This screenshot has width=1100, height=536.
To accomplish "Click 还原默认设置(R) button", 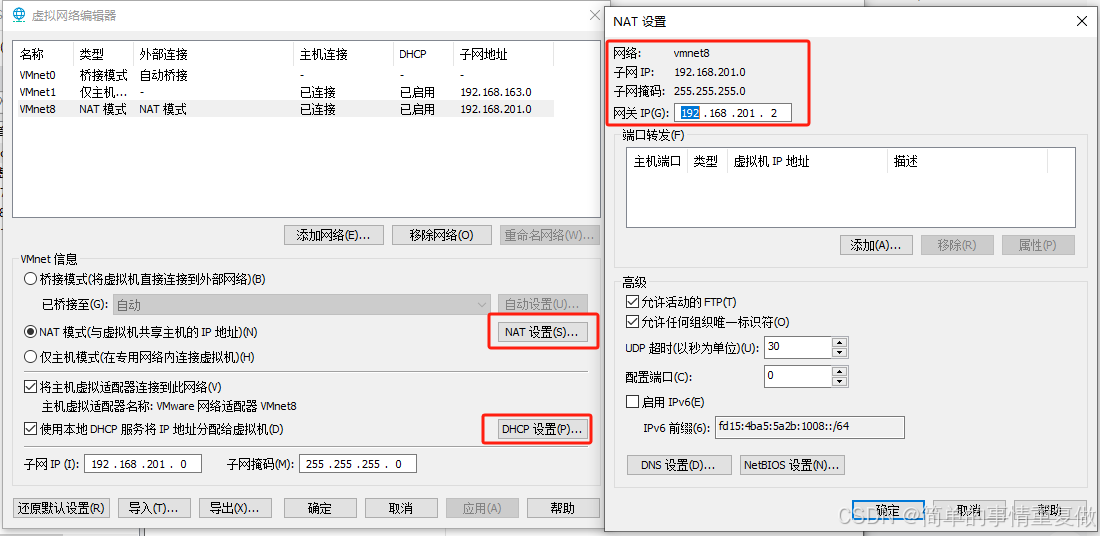I will pyautogui.click(x=62, y=508).
